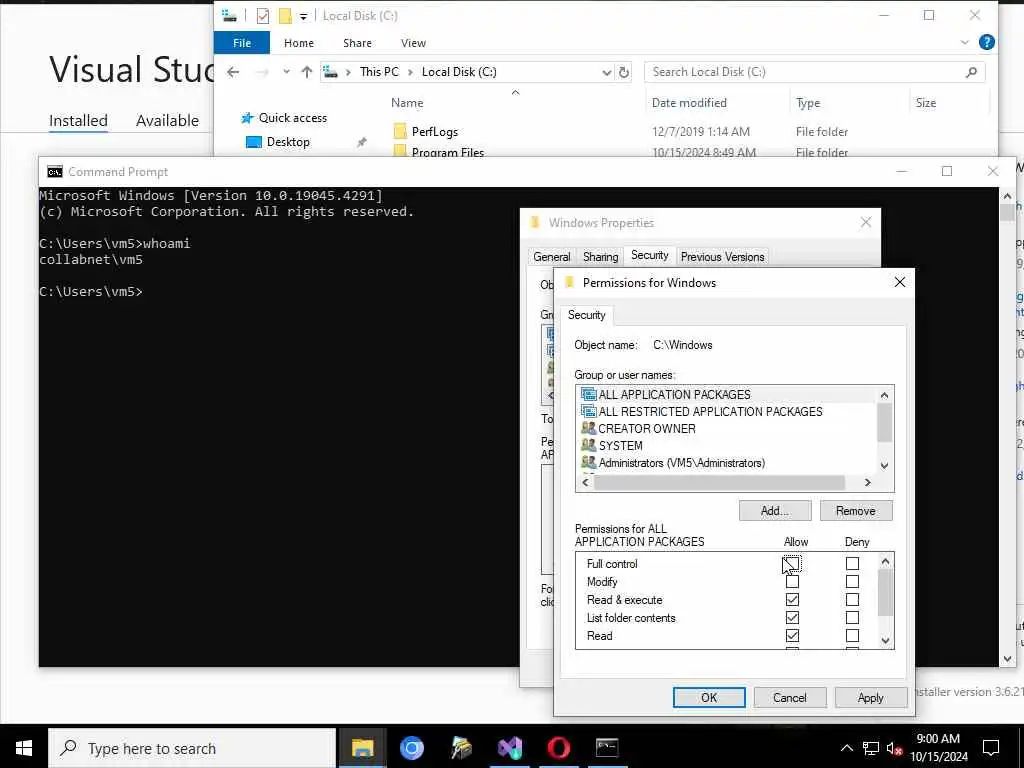Click the taskbar icon left of Visual Studio

click(461, 748)
